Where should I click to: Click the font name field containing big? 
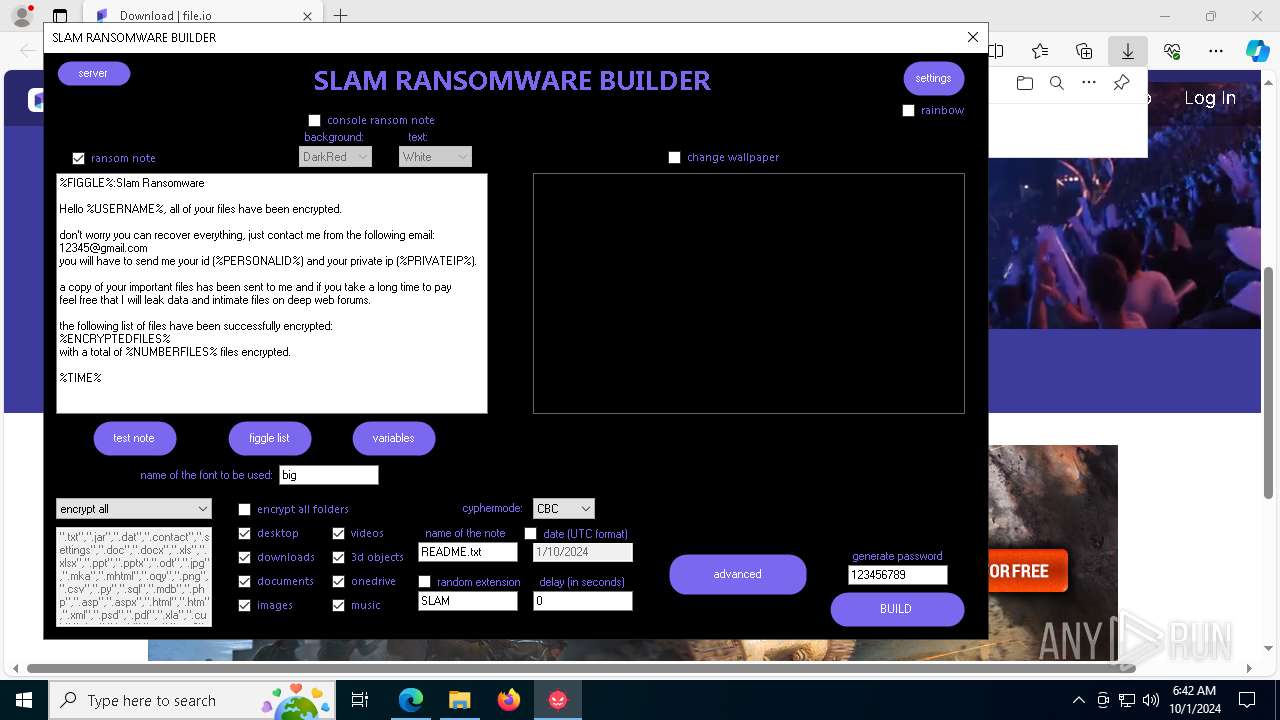pyautogui.click(x=329, y=475)
